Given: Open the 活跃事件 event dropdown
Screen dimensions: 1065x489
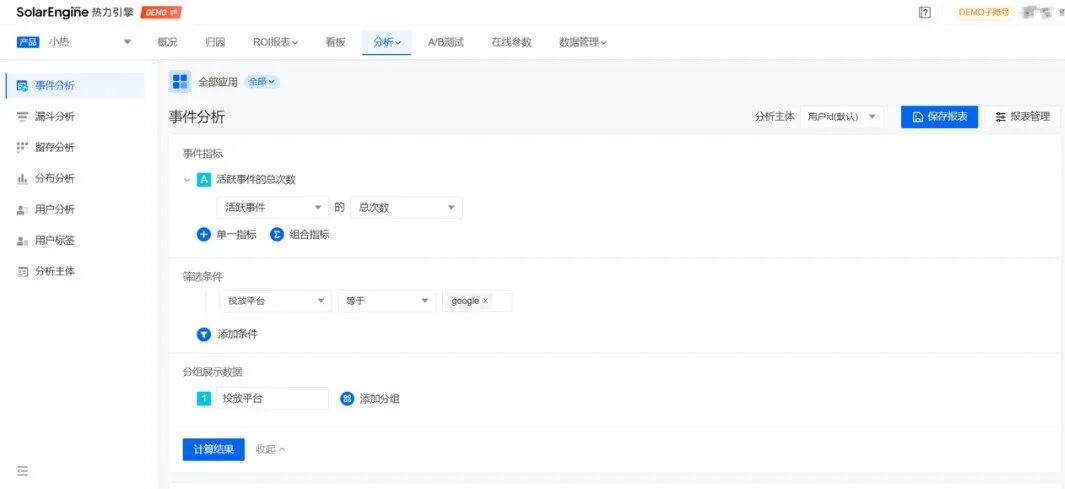Looking at the screenshot, I should pos(274,208).
